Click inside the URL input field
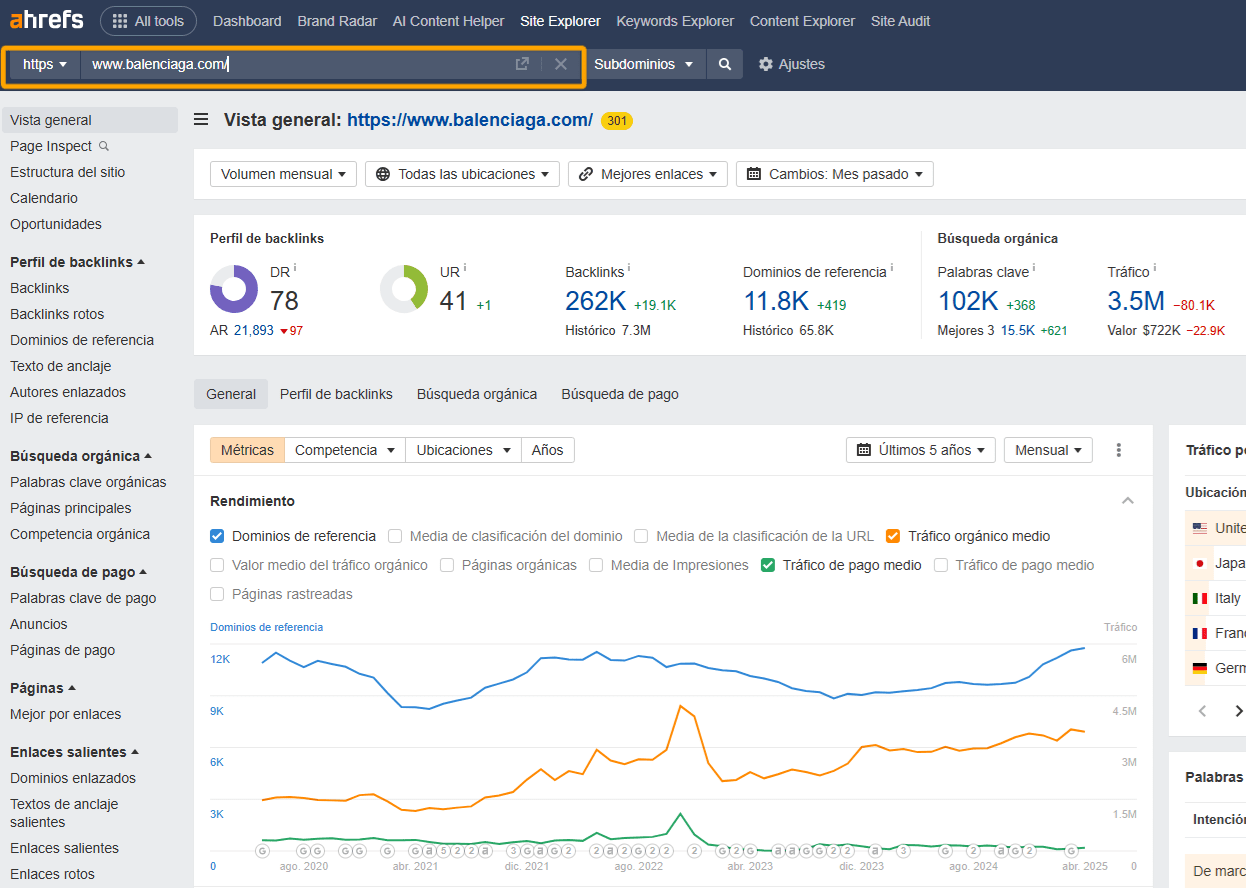 [300, 63]
